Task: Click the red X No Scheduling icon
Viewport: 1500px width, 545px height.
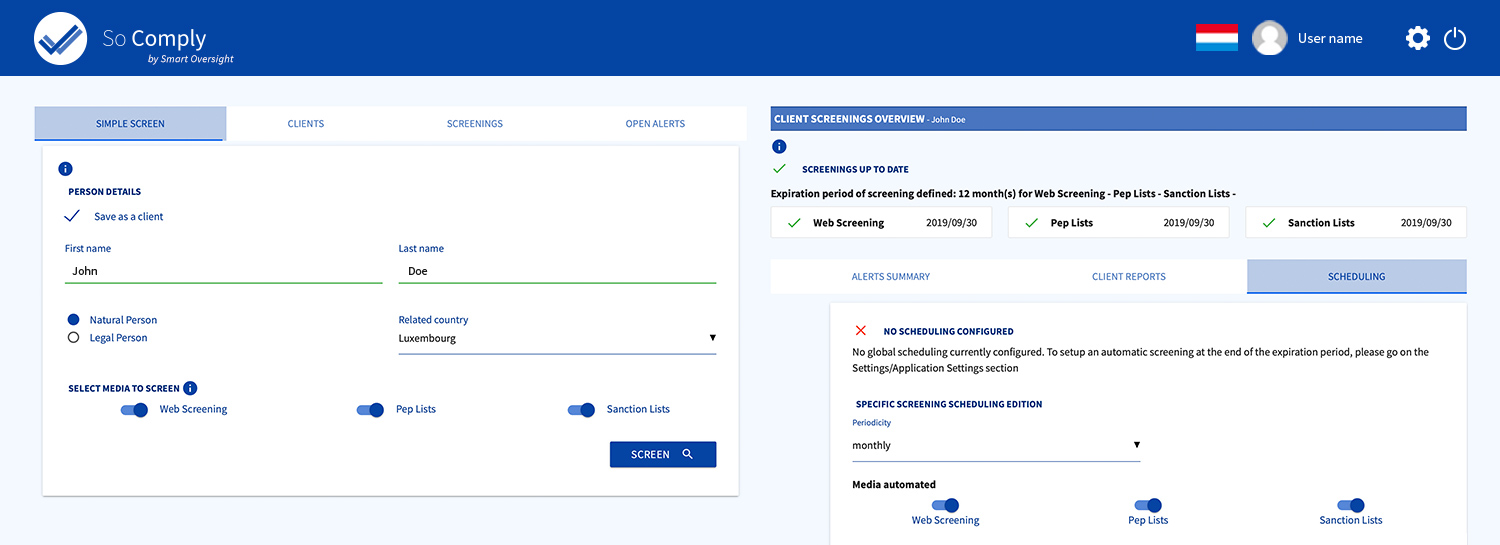Action: 860,330
